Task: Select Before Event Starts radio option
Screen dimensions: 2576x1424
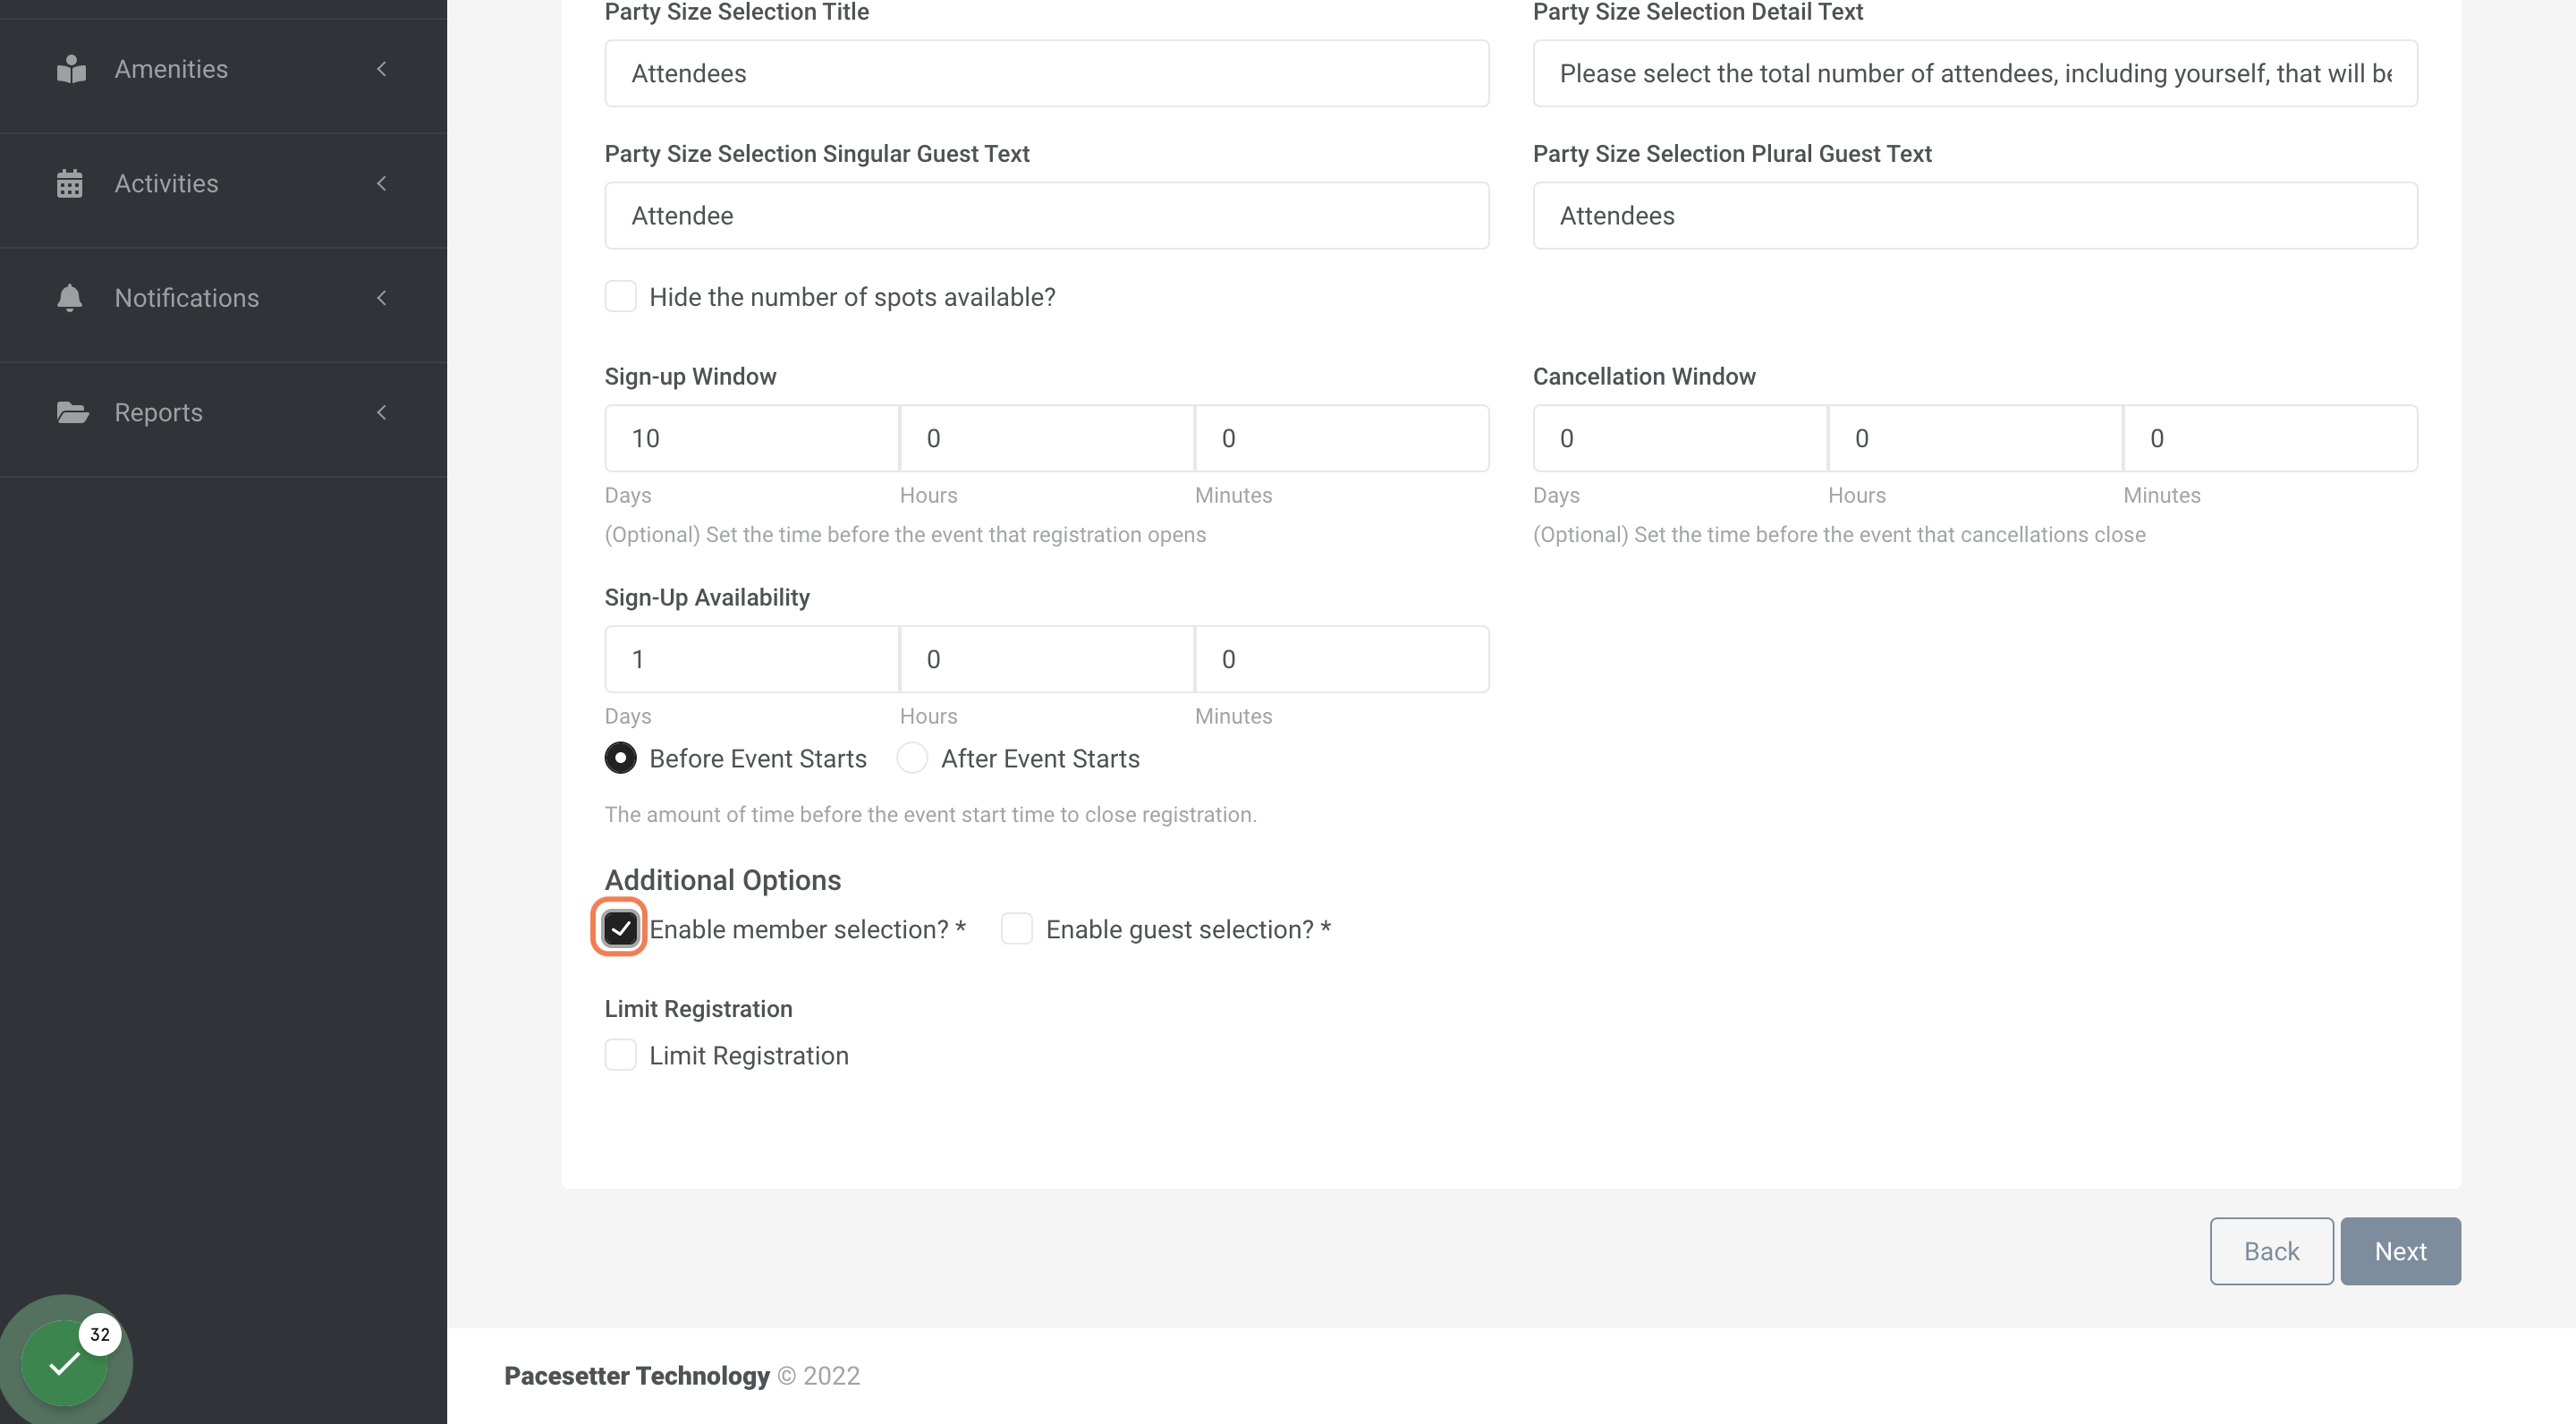Action: (x=620, y=758)
